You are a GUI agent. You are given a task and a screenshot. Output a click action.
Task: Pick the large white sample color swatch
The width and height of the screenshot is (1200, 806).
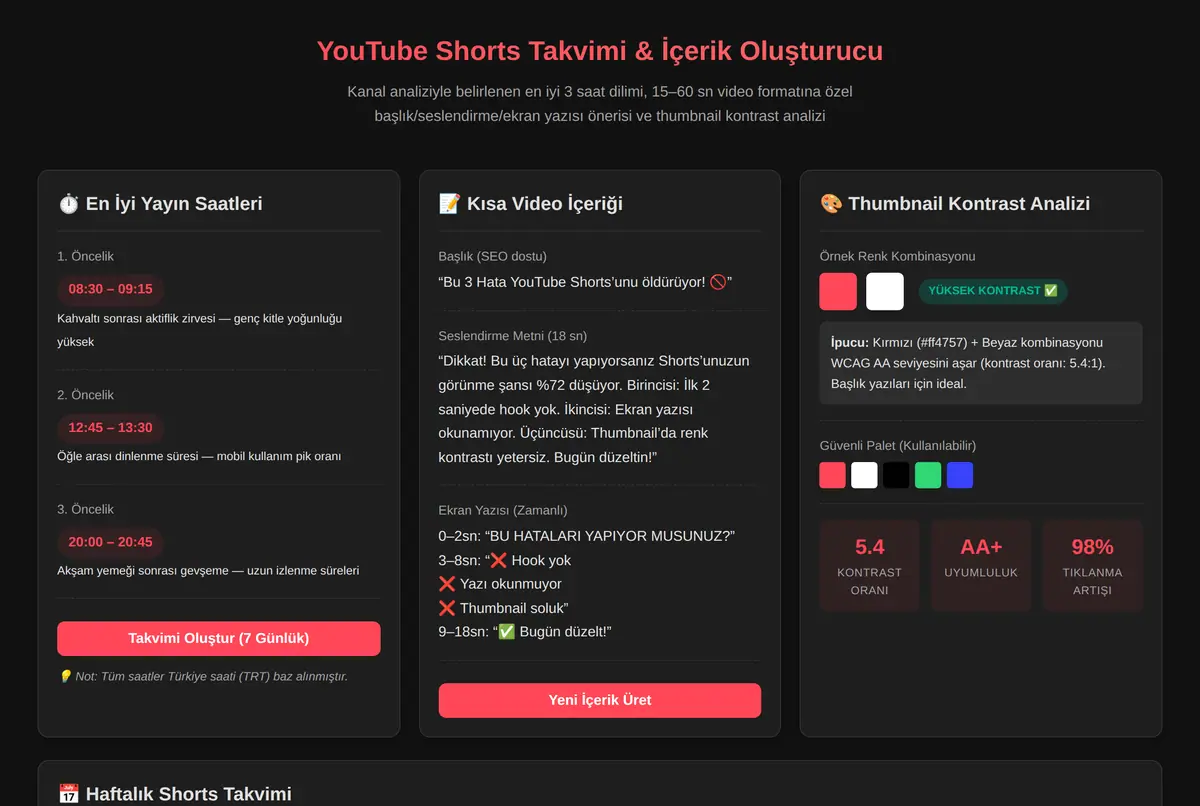pos(885,291)
